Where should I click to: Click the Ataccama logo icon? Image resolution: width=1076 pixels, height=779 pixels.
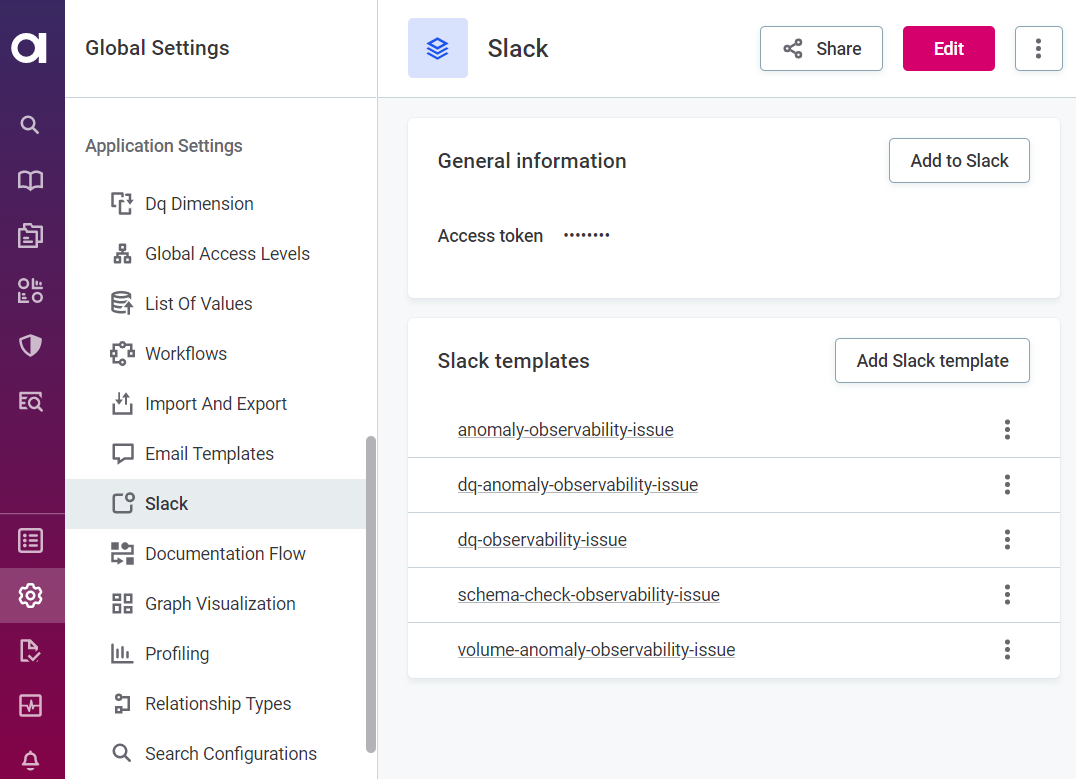click(x=30, y=47)
